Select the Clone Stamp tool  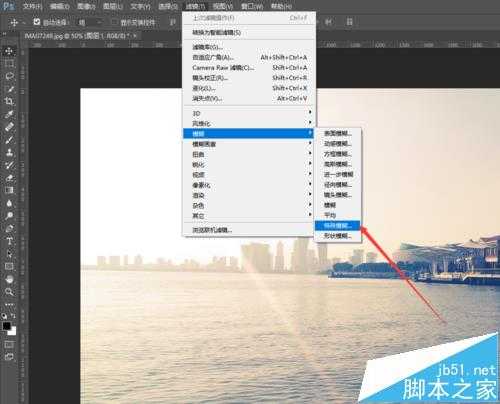(9, 152)
